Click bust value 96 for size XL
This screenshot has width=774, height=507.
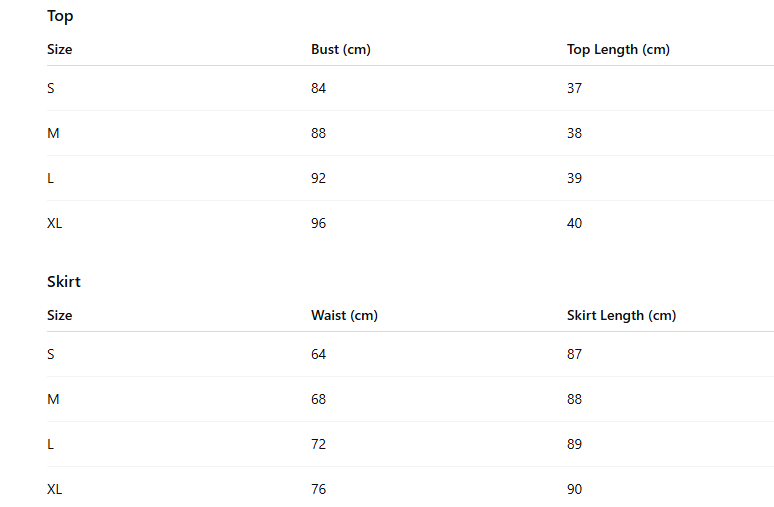click(x=319, y=224)
